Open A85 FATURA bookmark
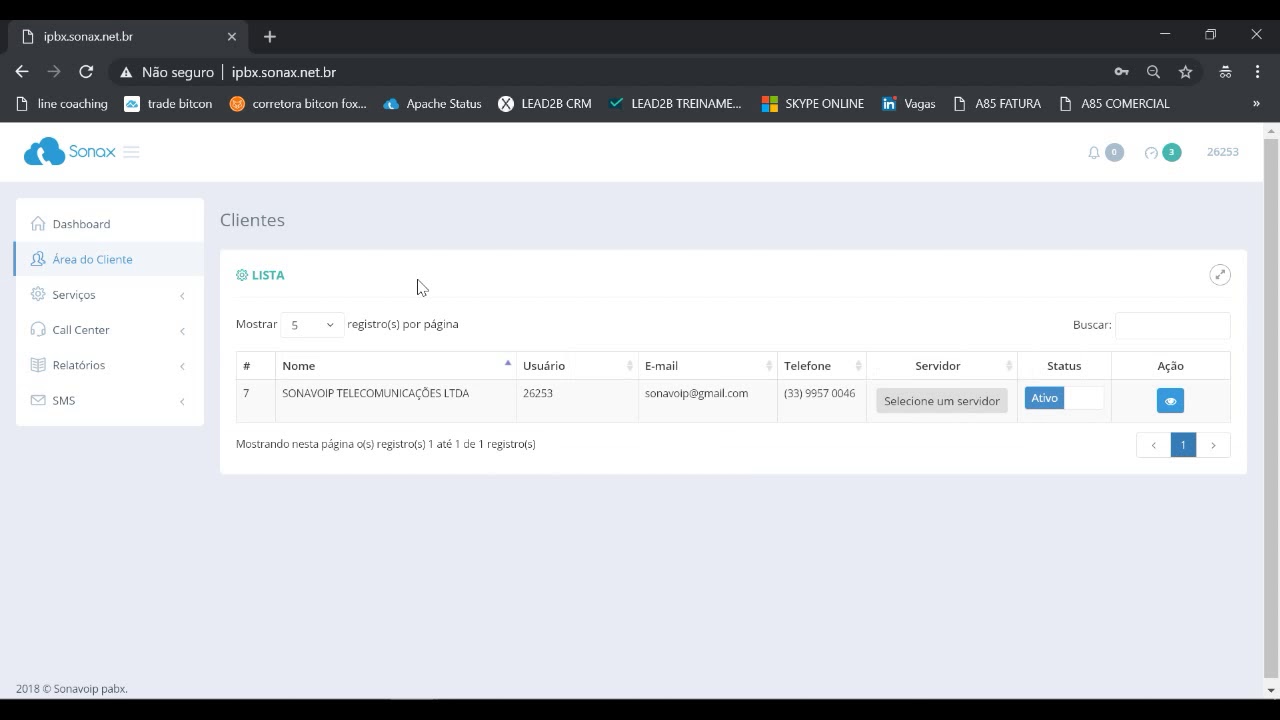The image size is (1280, 720). (997, 103)
